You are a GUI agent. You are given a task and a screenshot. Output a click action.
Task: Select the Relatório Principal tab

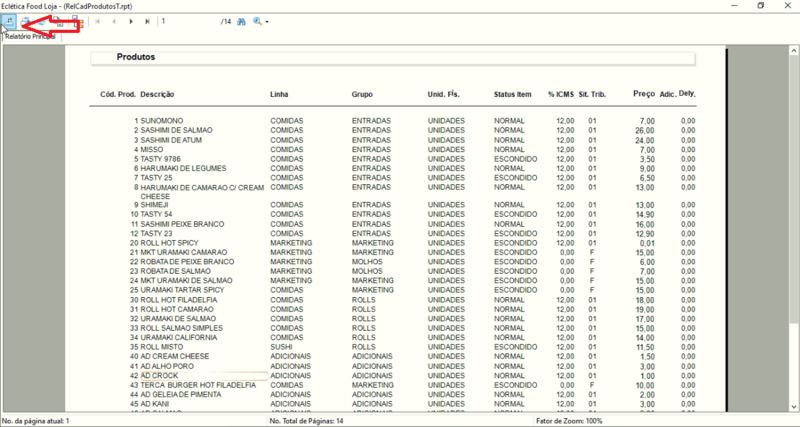point(31,37)
